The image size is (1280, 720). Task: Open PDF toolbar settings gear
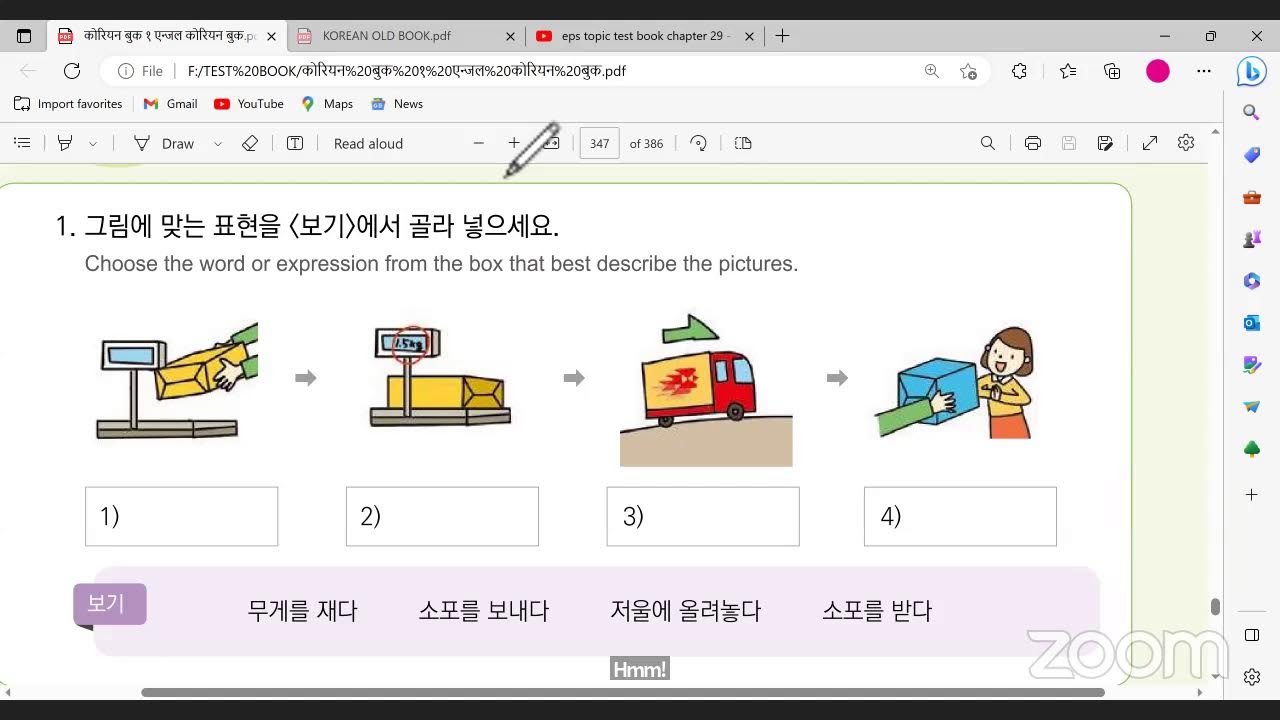pos(1186,143)
